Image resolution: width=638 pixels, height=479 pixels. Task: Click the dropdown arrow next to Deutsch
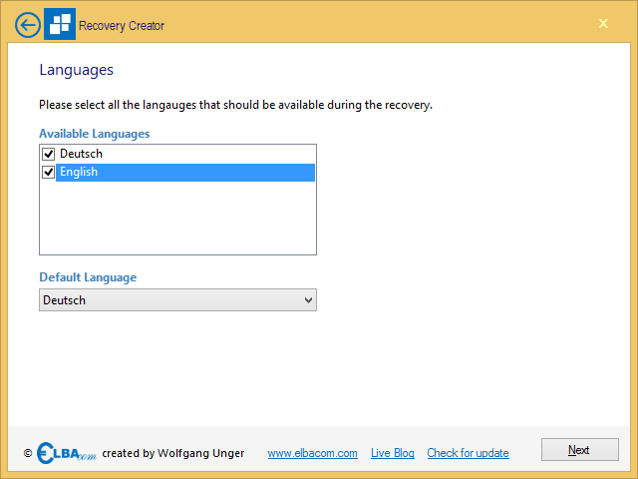tap(308, 300)
